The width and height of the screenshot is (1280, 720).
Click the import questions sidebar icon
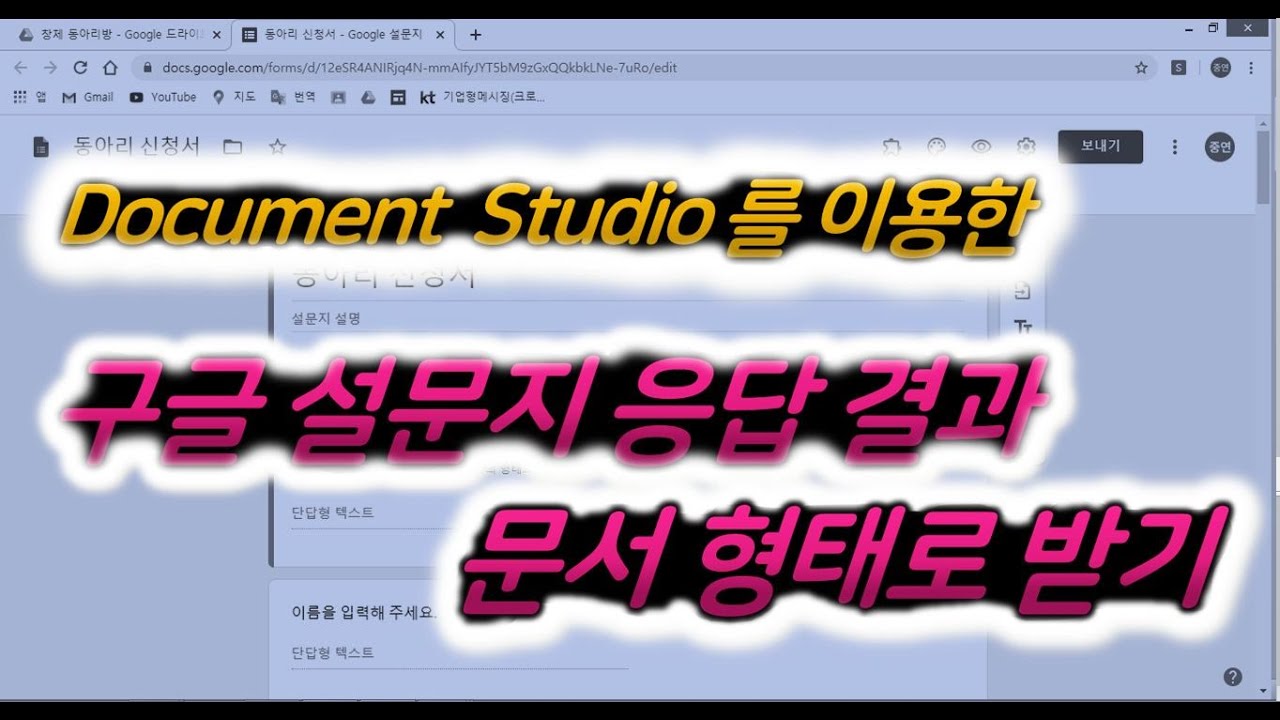click(1022, 292)
